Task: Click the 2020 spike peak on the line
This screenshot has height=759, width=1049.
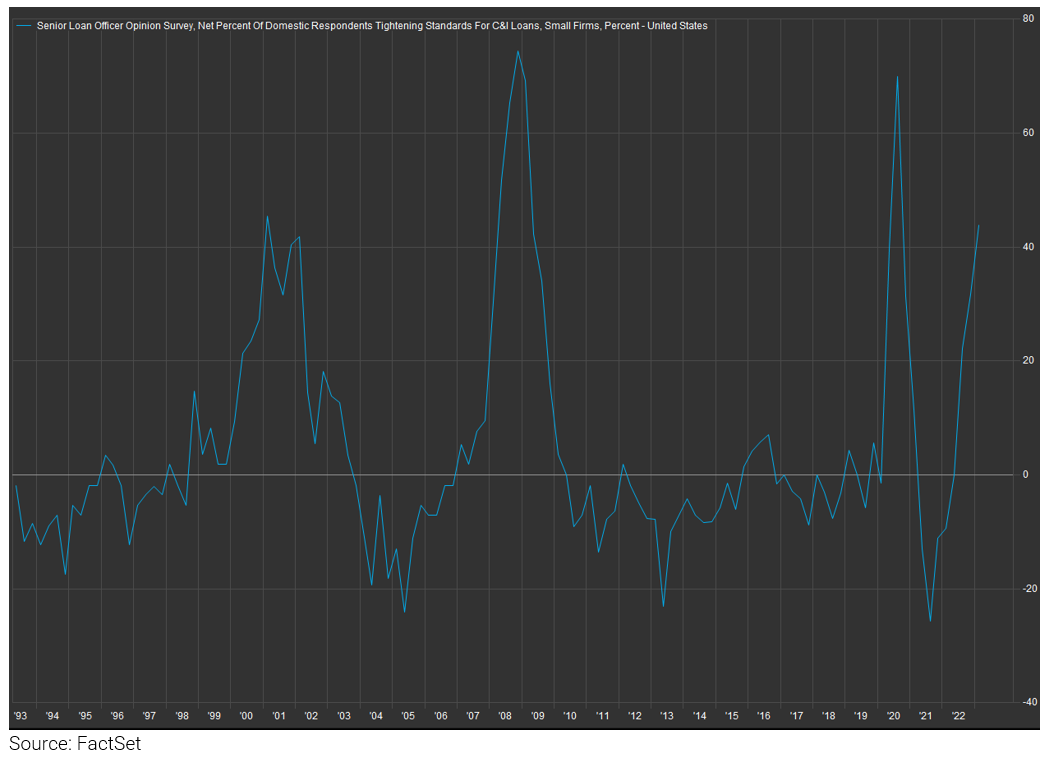Action: point(897,77)
